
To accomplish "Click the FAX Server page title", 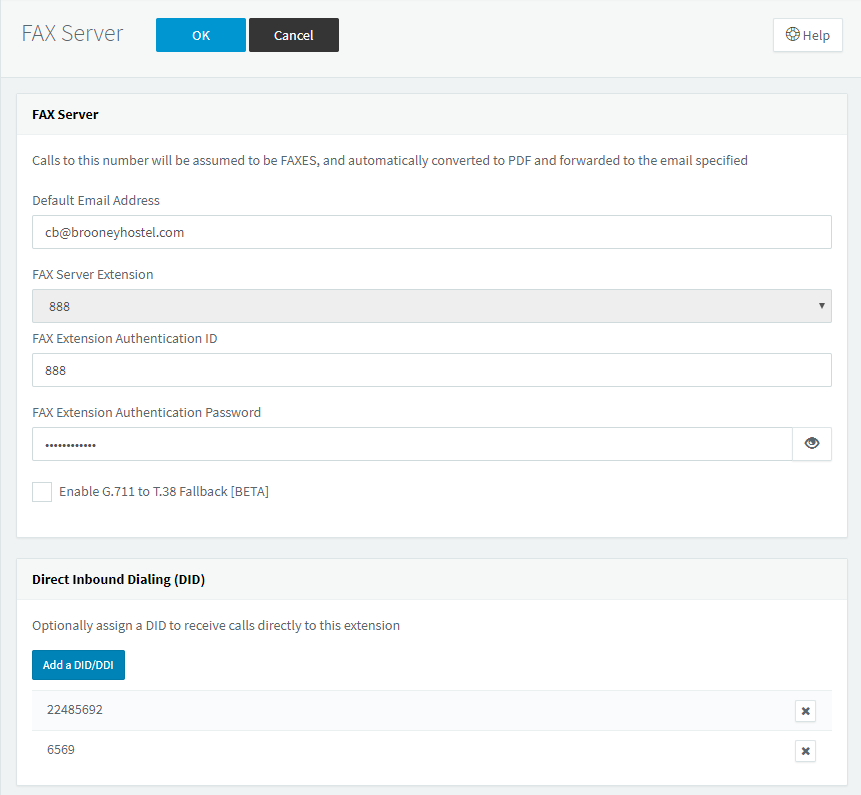I will 72,33.
